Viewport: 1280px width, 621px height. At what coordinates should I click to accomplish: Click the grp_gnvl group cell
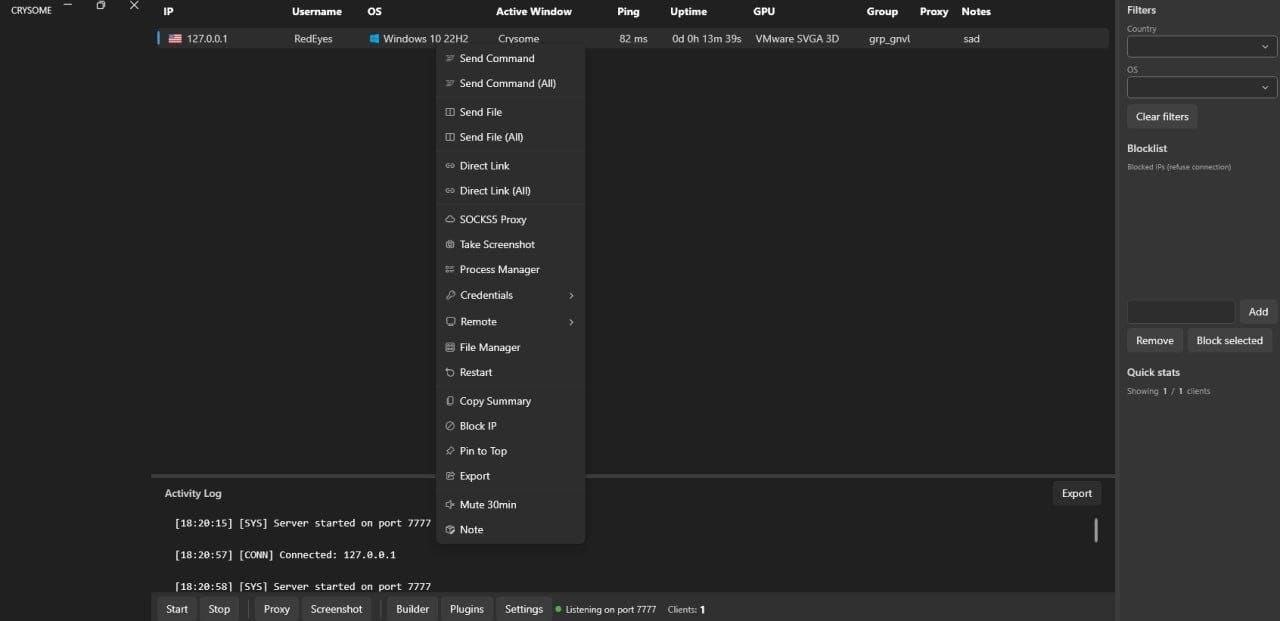pyautogui.click(x=889, y=39)
